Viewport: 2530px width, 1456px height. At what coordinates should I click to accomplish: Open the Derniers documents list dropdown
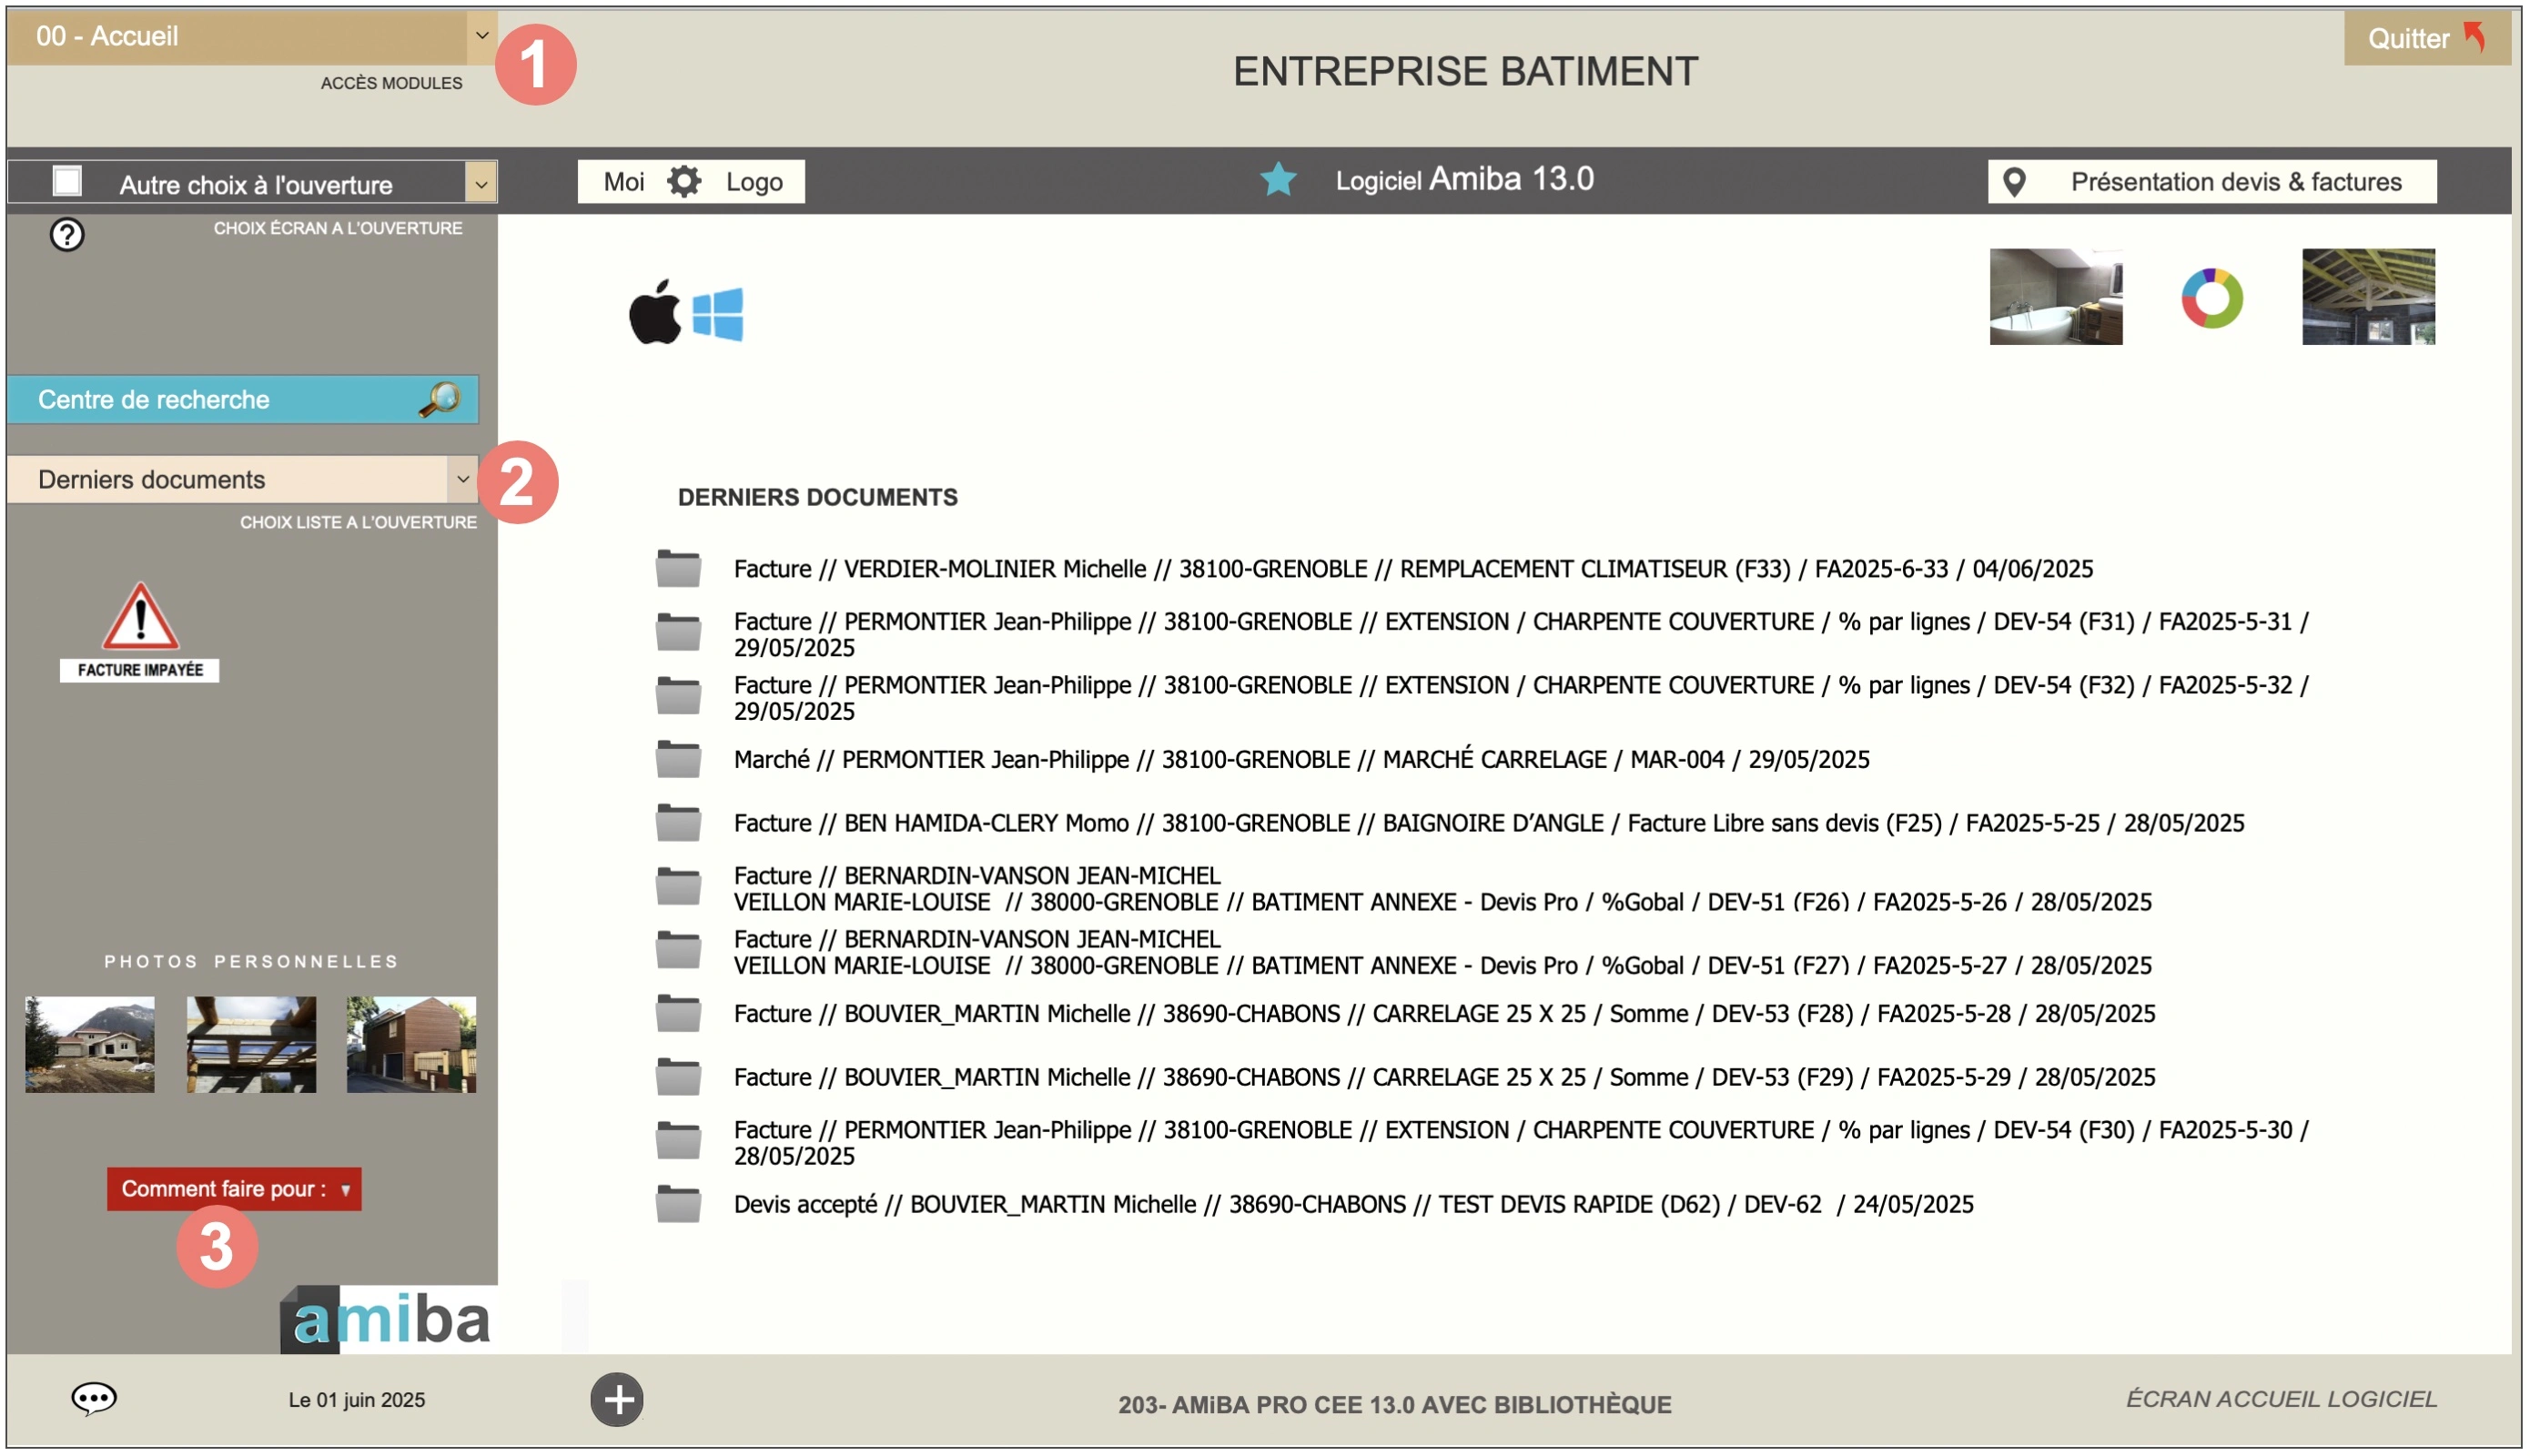tap(462, 479)
